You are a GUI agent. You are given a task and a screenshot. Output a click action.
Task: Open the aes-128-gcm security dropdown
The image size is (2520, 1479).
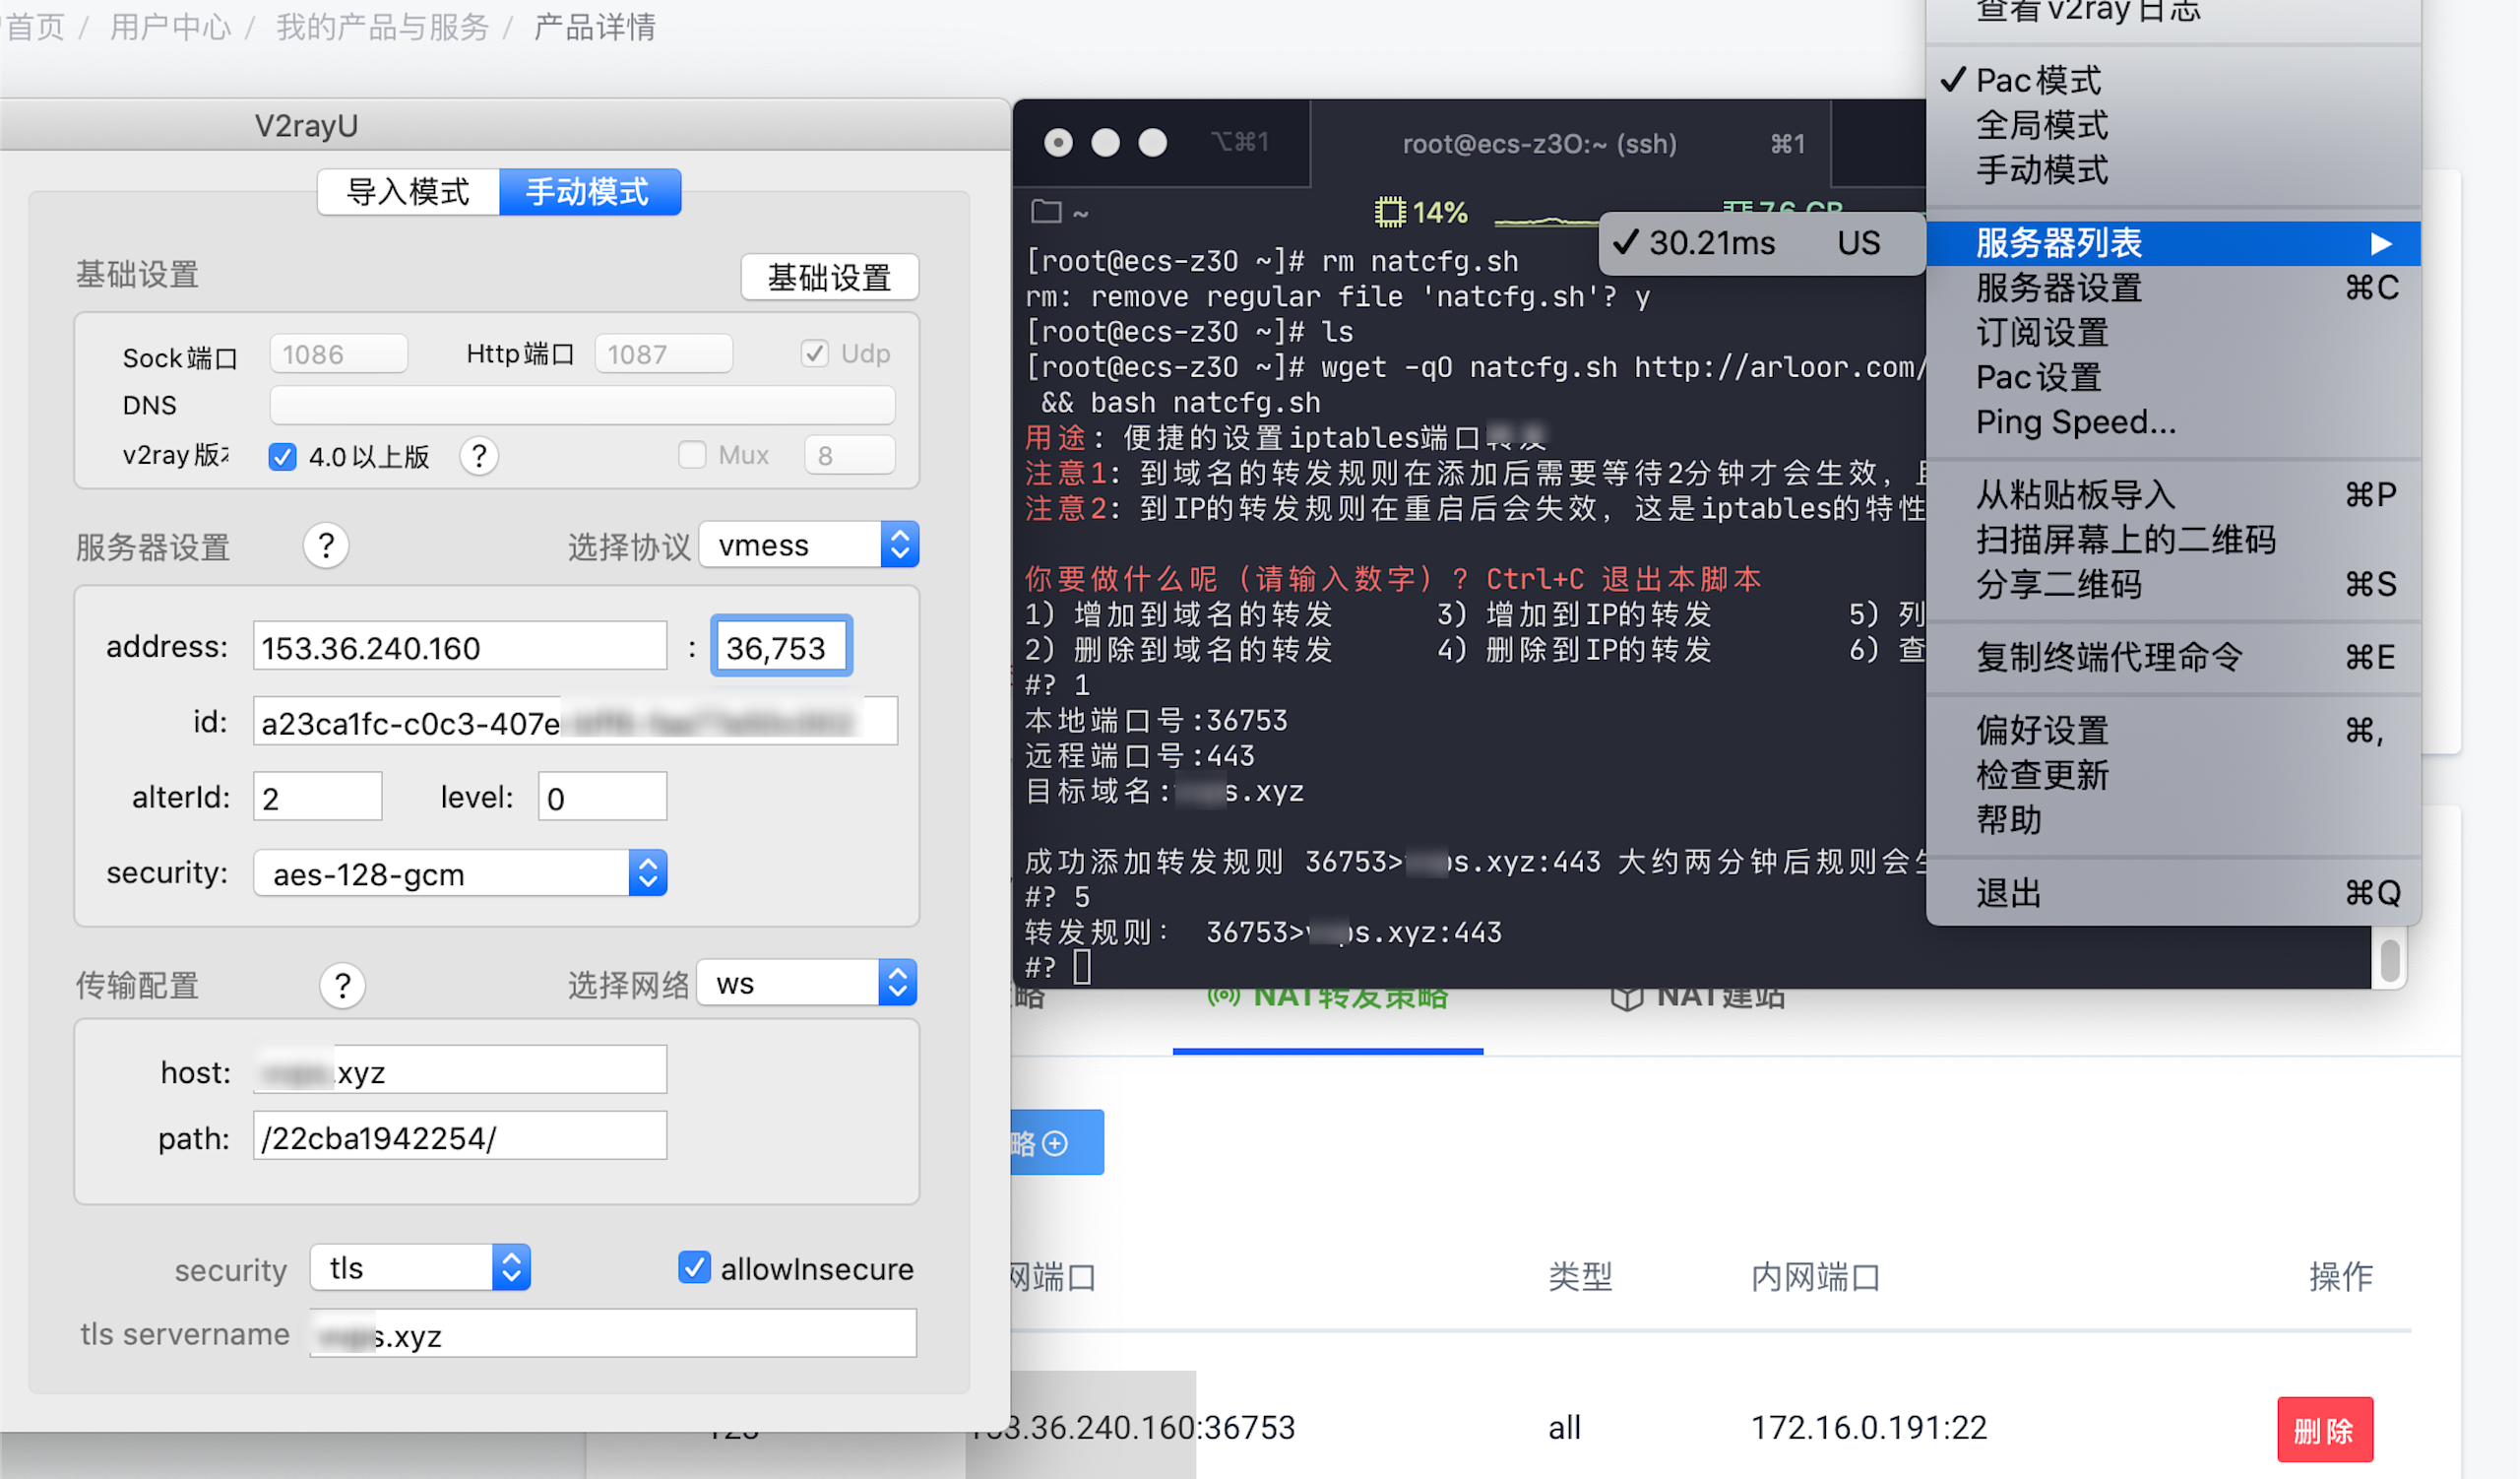[460, 873]
